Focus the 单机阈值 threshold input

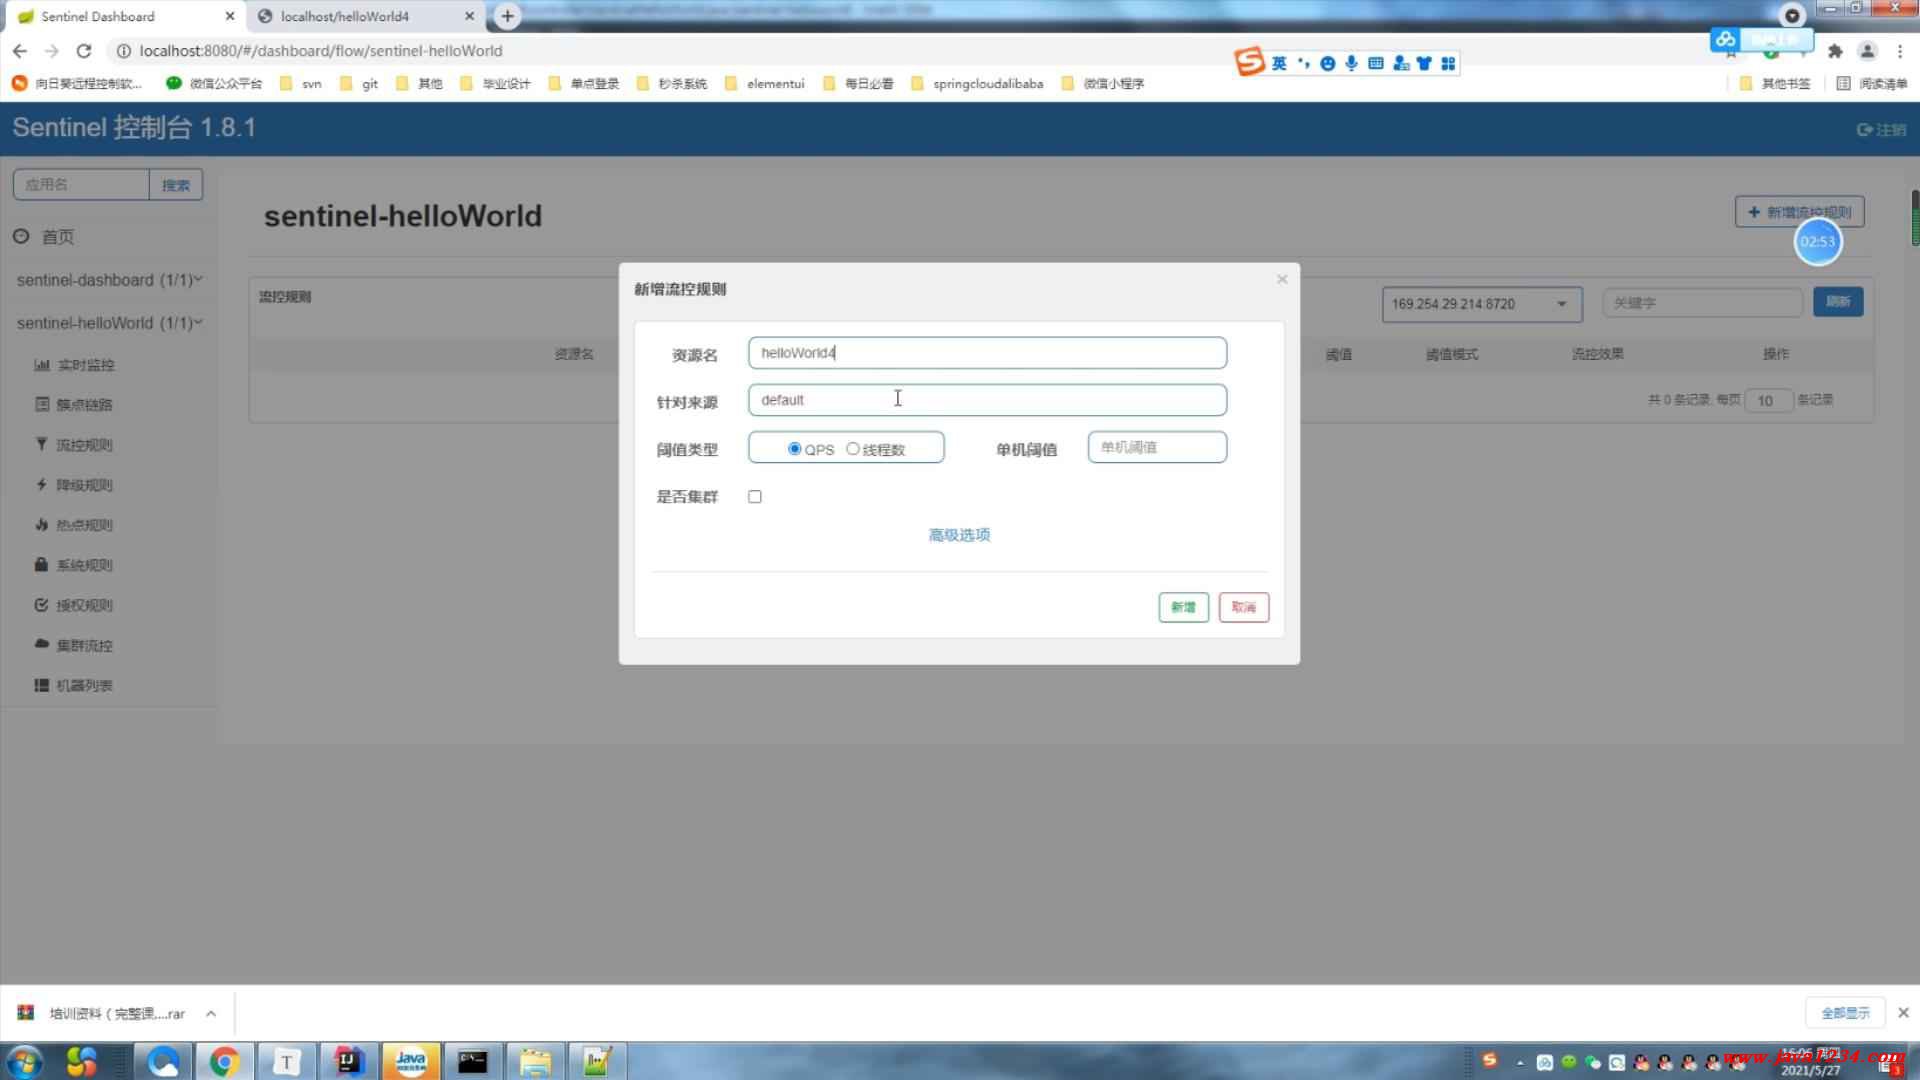click(1157, 447)
